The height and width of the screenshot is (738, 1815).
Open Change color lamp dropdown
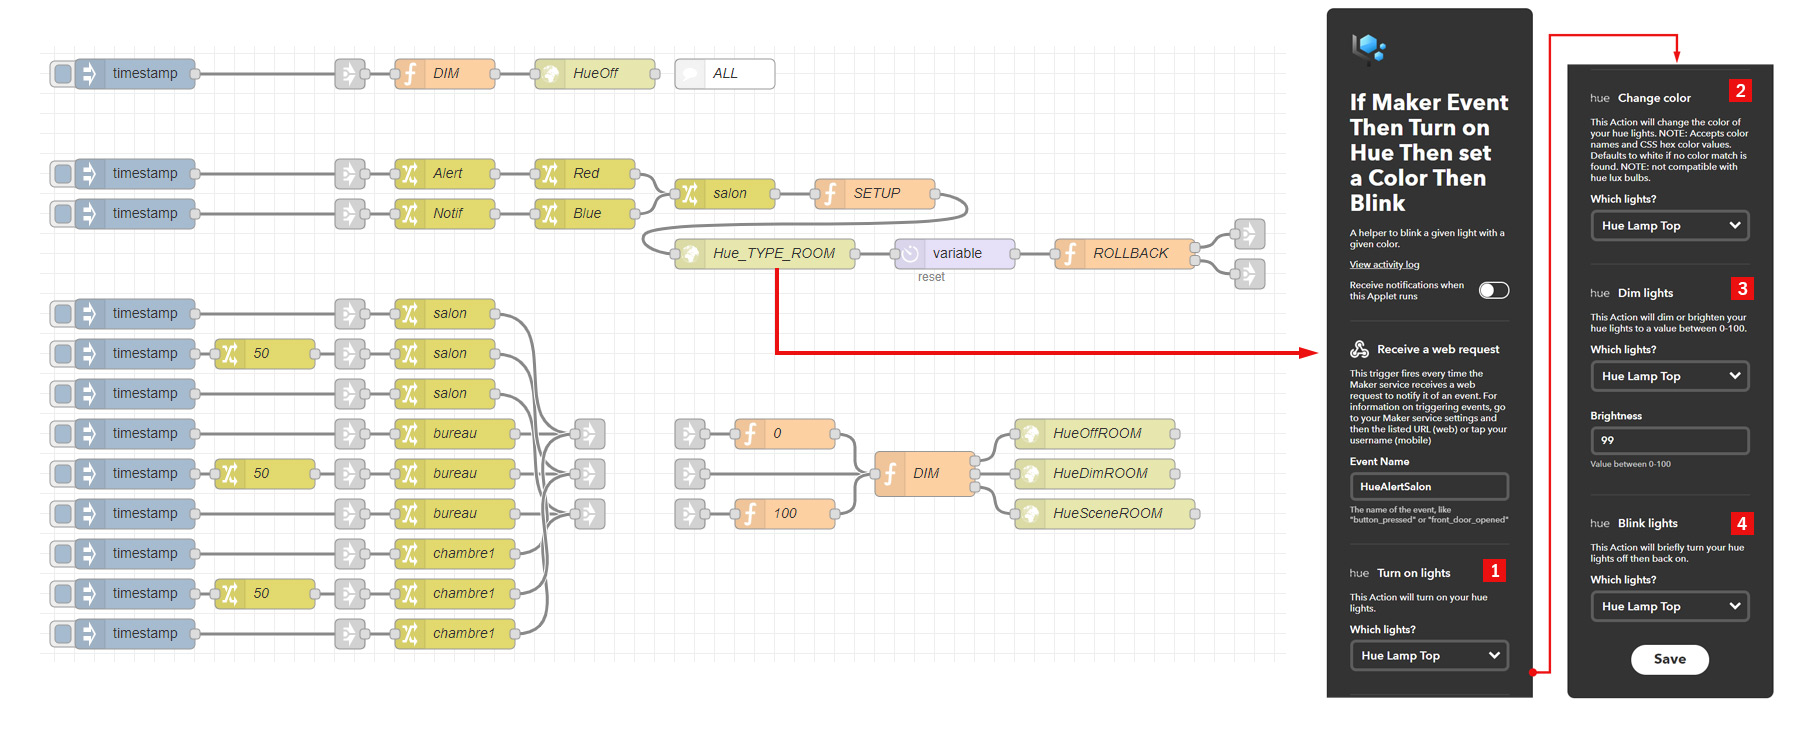[1669, 226]
